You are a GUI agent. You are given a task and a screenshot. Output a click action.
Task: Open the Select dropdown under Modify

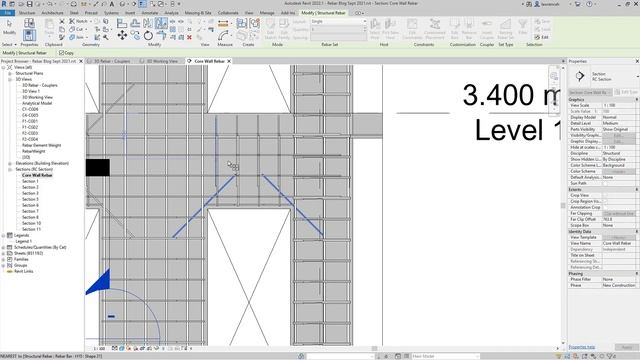tap(9, 44)
